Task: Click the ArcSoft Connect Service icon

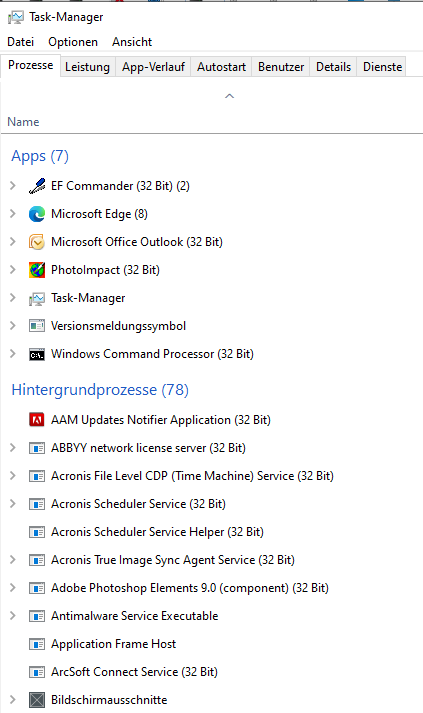Action: click(37, 672)
